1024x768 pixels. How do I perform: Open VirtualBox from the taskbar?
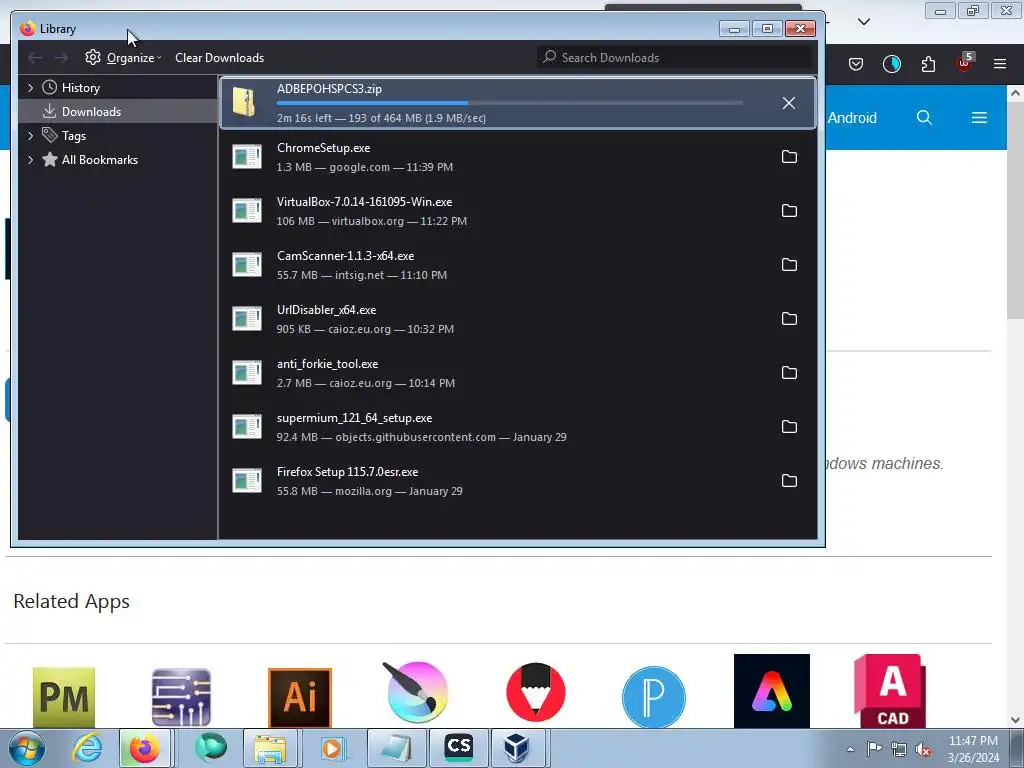click(x=517, y=748)
